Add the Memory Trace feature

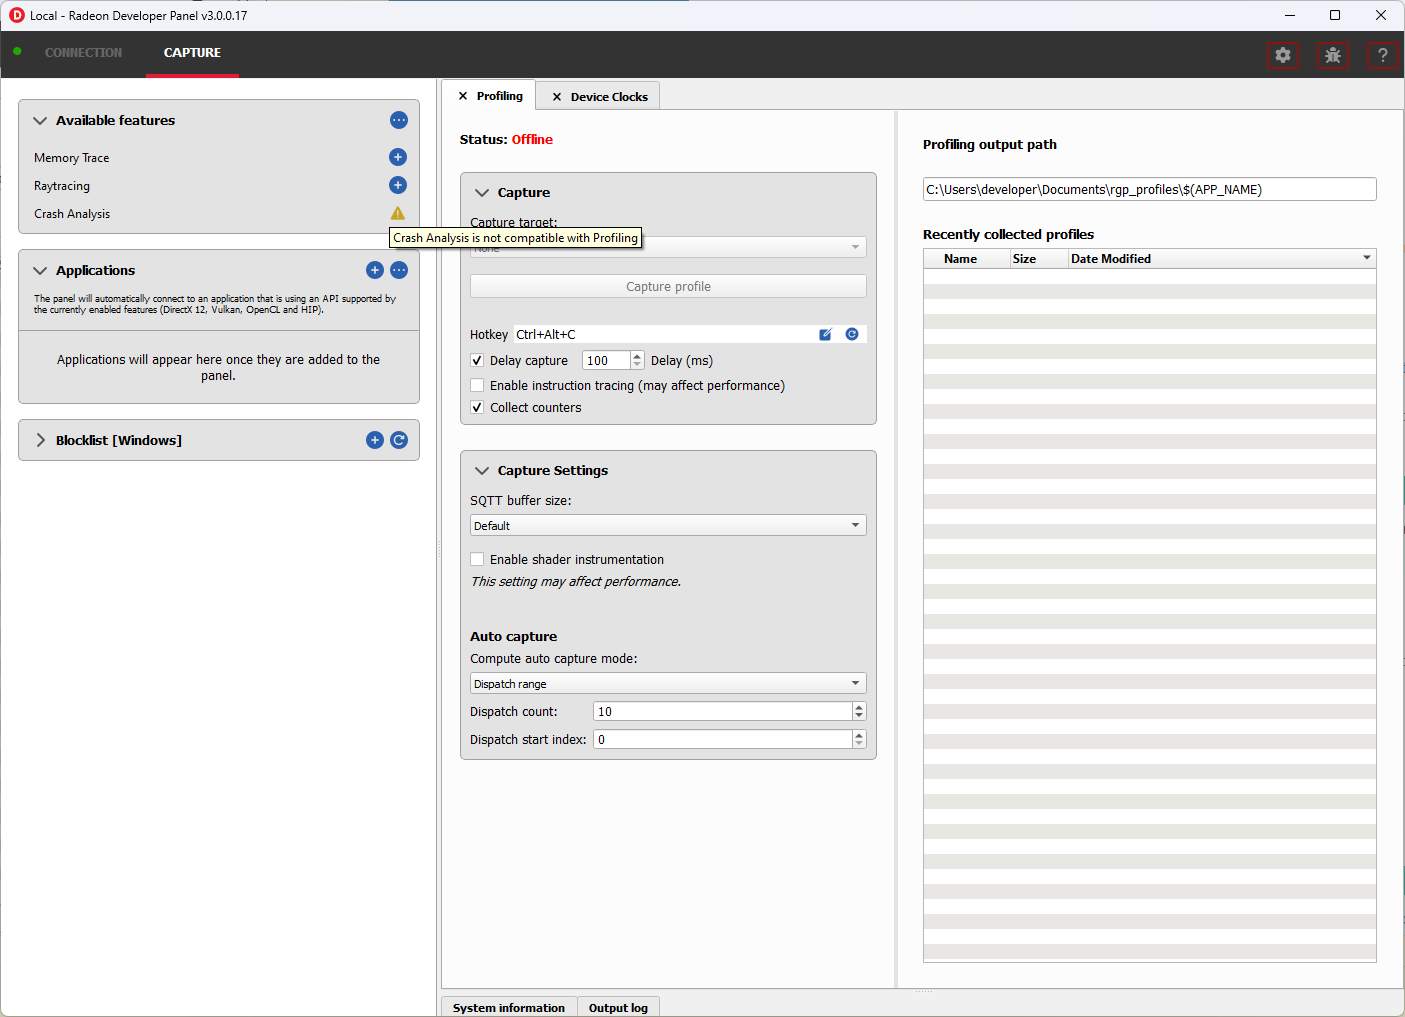coord(398,157)
